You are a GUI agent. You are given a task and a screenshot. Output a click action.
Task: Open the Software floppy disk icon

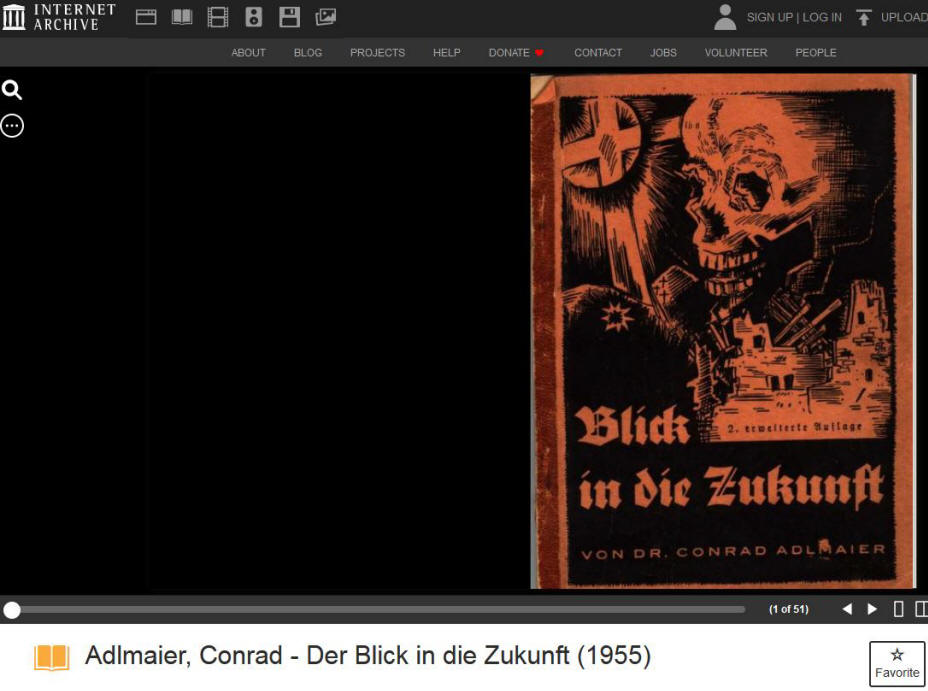click(289, 17)
